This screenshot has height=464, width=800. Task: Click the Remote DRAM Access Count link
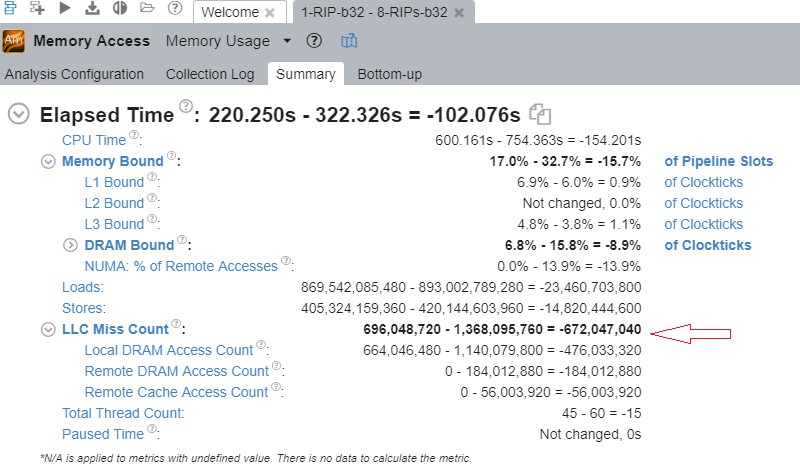tap(177, 371)
